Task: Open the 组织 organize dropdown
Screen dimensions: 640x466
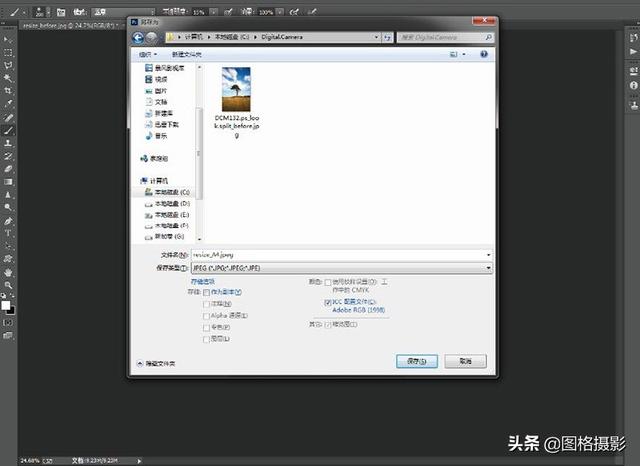Action: (x=148, y=54)
